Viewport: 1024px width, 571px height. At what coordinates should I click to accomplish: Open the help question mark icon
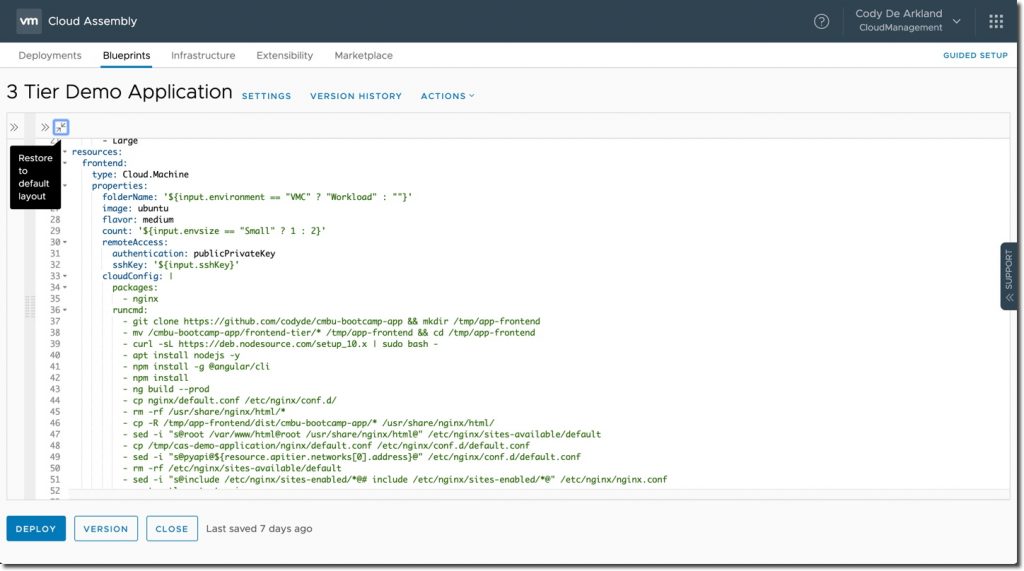821,21
